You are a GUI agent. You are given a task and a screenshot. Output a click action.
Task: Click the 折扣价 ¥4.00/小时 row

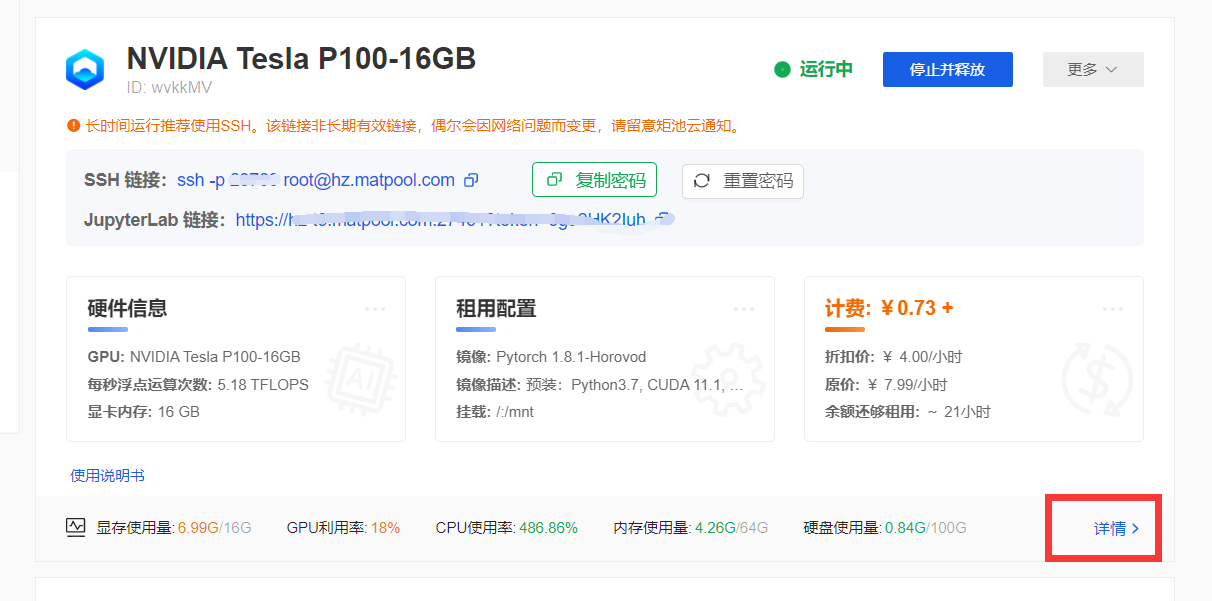pos(894,357)
